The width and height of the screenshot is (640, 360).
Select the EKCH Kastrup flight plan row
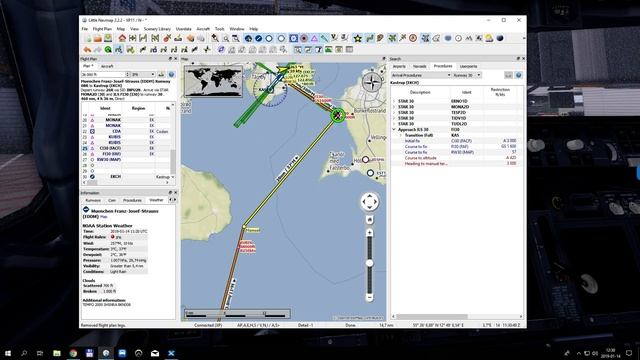[x=127, y=177]
